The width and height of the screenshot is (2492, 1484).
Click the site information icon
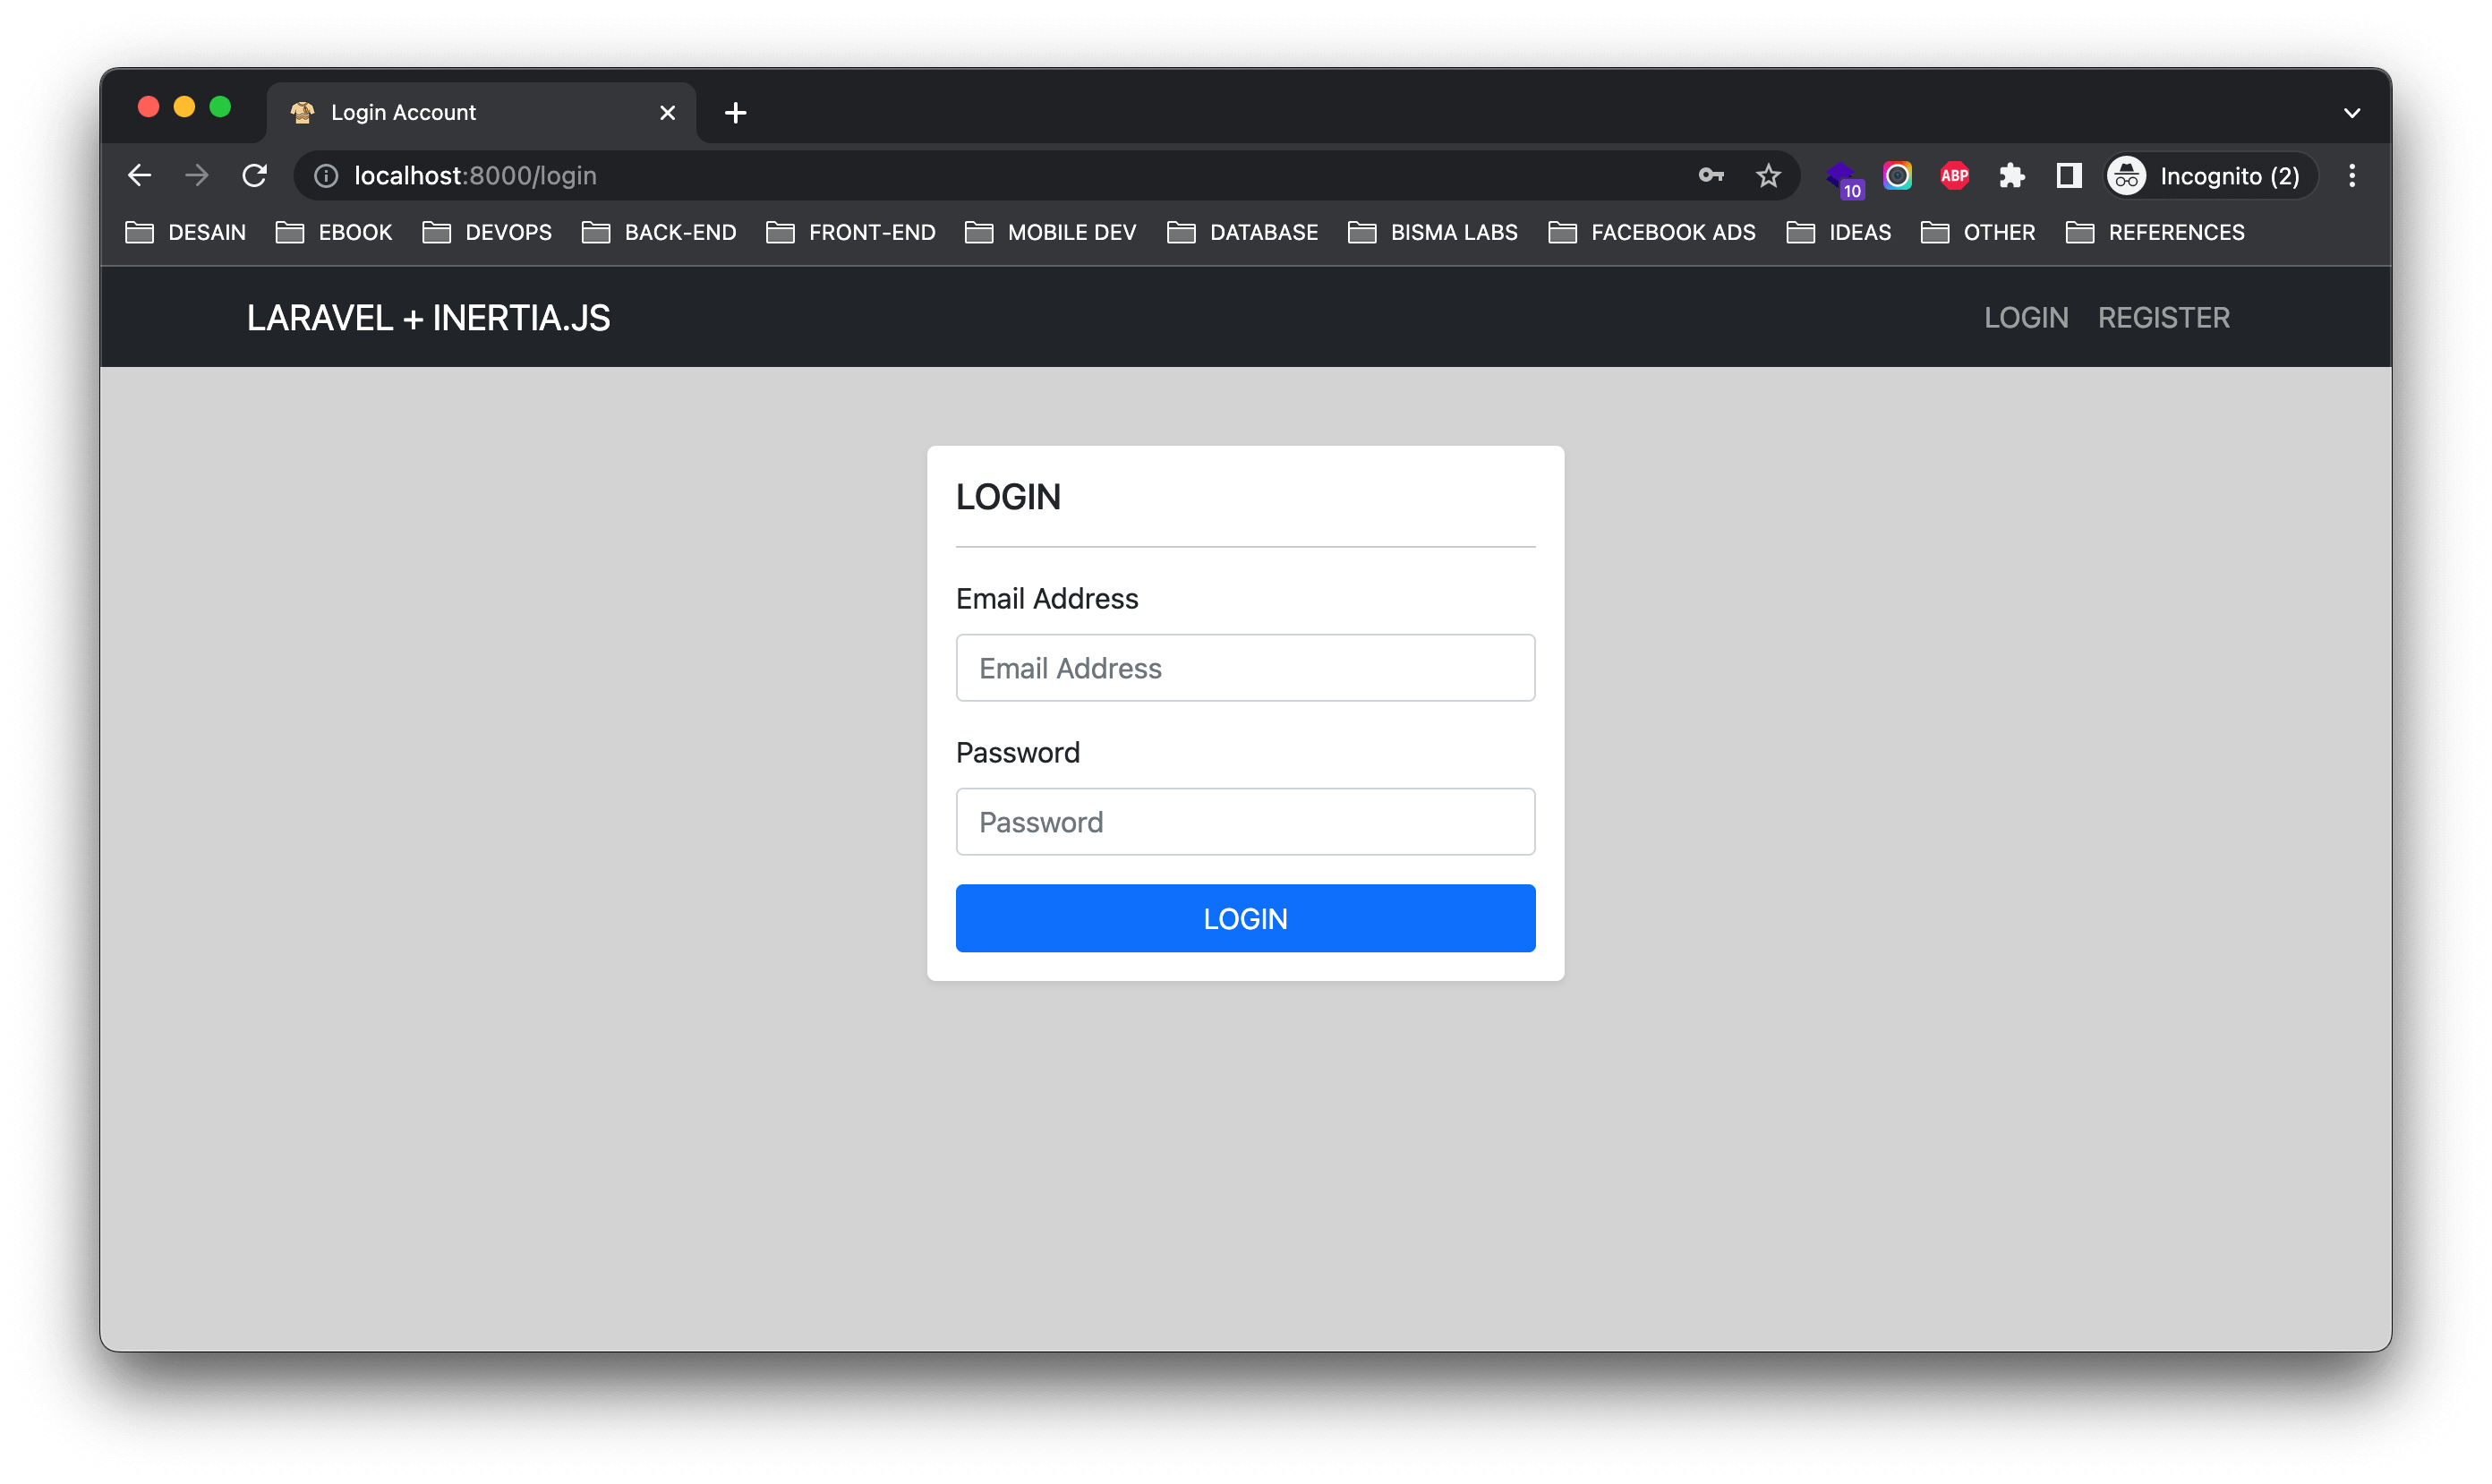(326, 176)
